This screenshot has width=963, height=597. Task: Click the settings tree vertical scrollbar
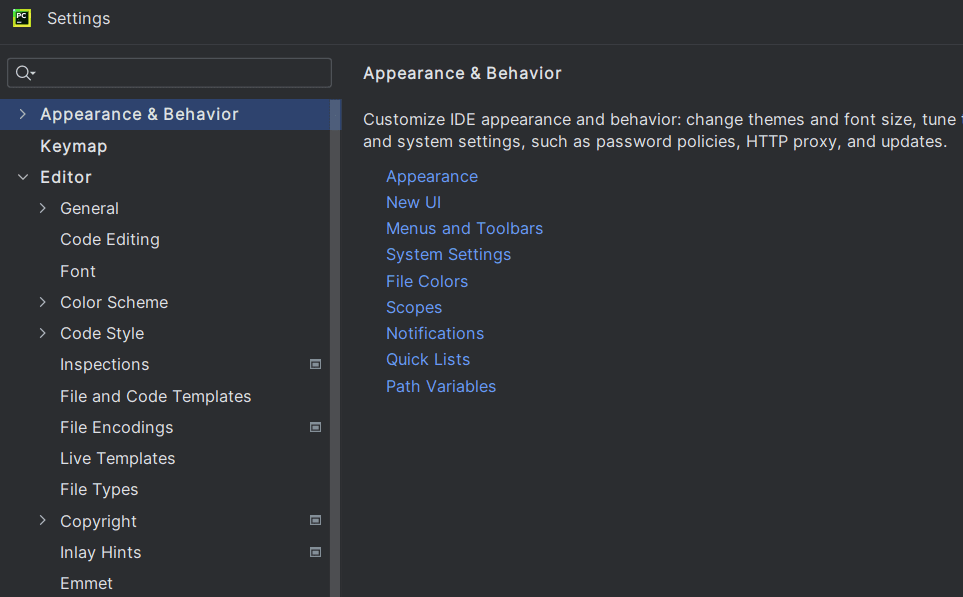[x=336, y=350]
